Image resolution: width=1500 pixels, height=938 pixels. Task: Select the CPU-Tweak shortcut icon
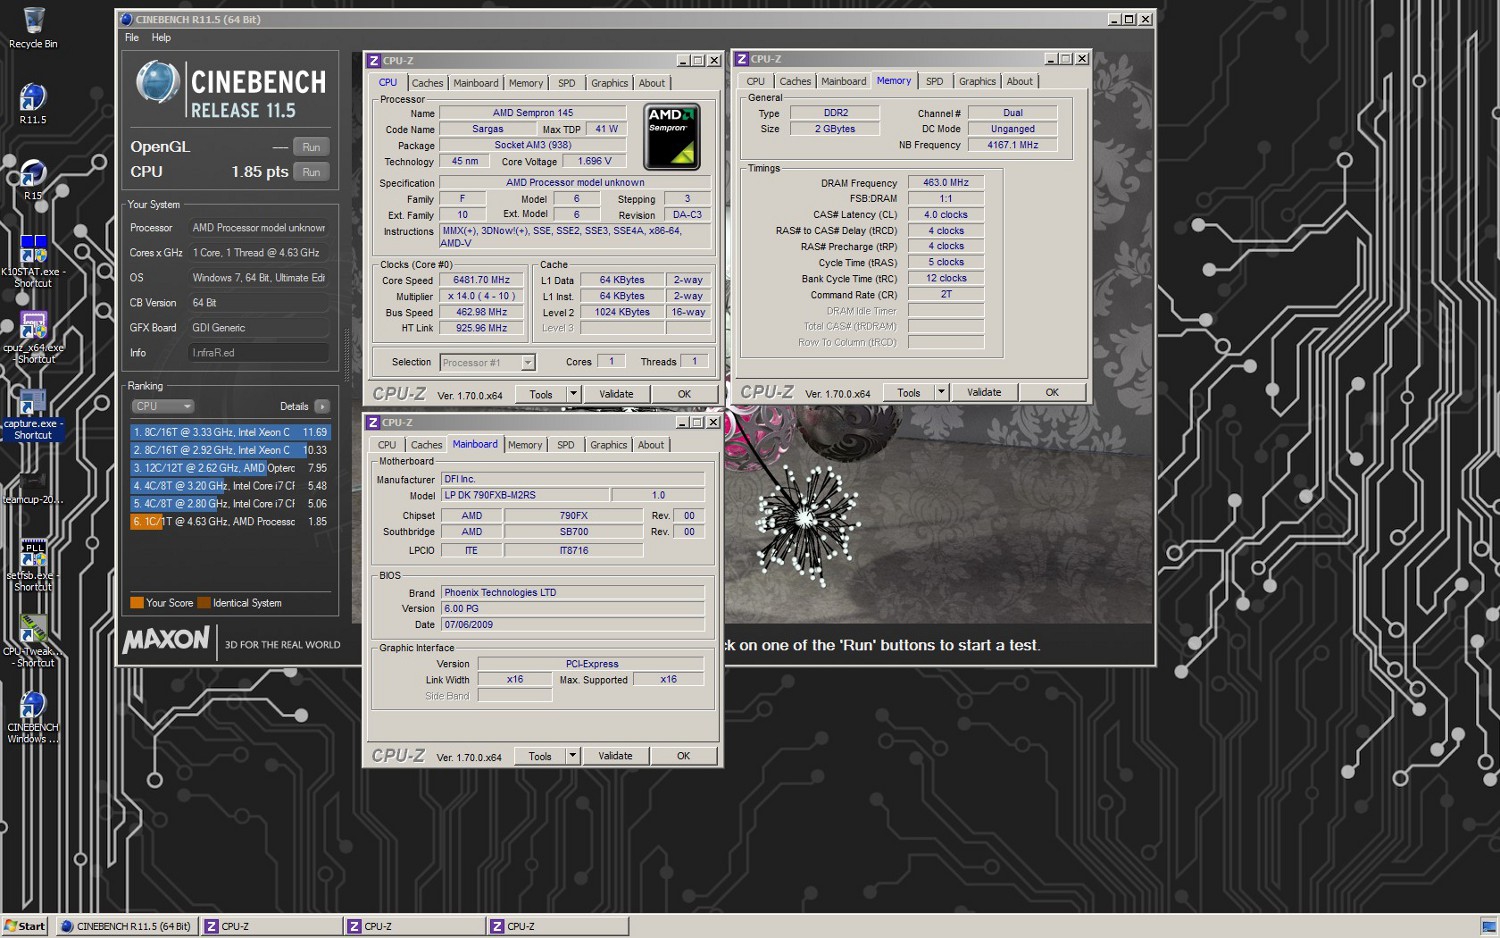(x=33, y=642)
